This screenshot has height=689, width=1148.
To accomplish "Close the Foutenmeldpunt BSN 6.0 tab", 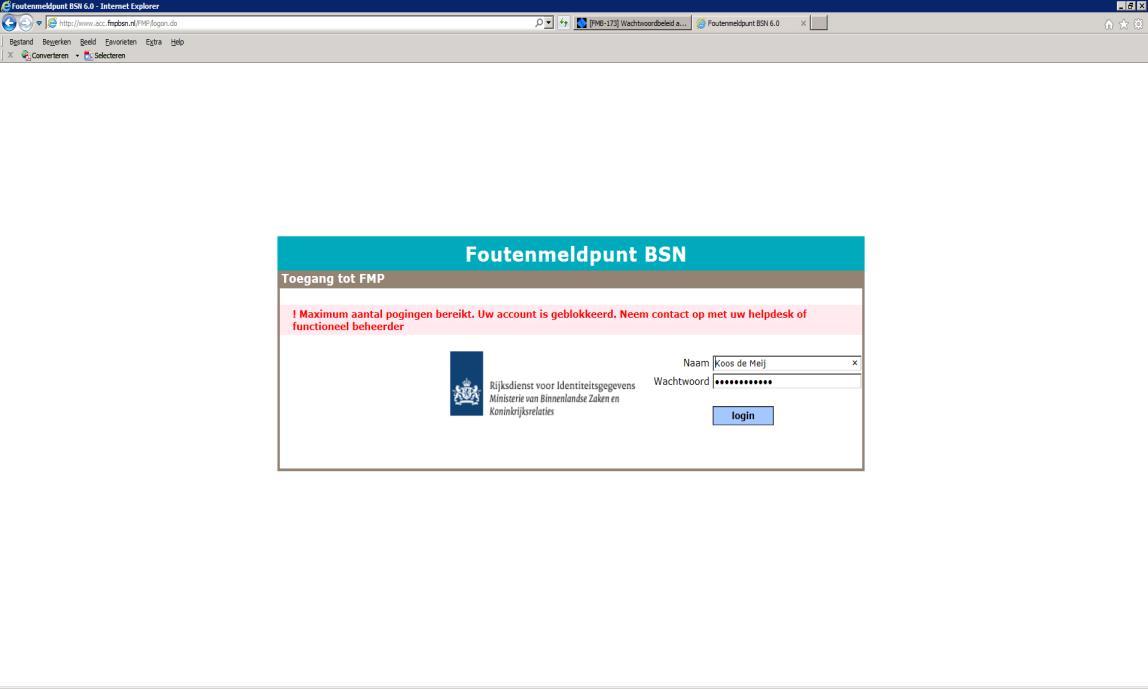I will click(x=803, y=23).
